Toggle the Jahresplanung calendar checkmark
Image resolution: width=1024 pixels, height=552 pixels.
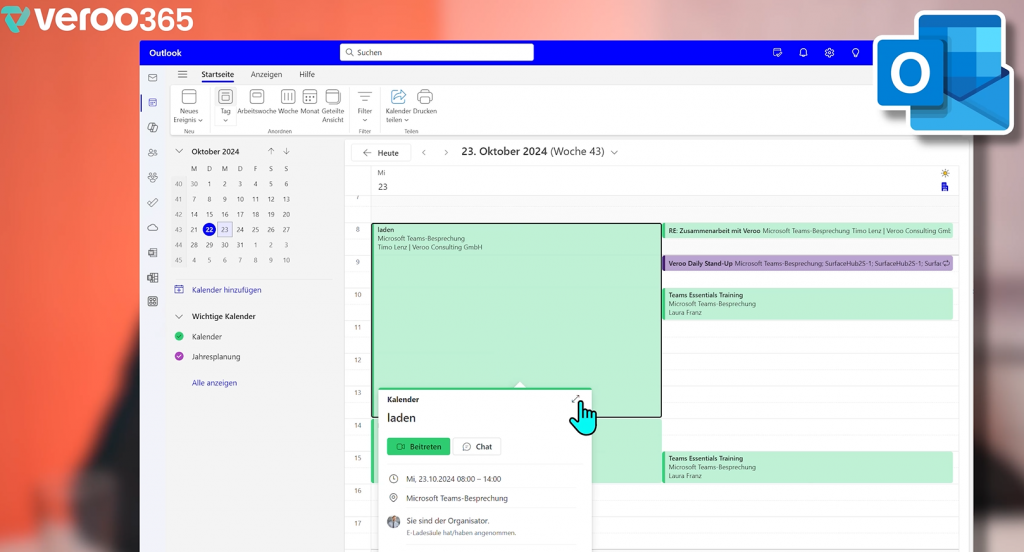179,357
